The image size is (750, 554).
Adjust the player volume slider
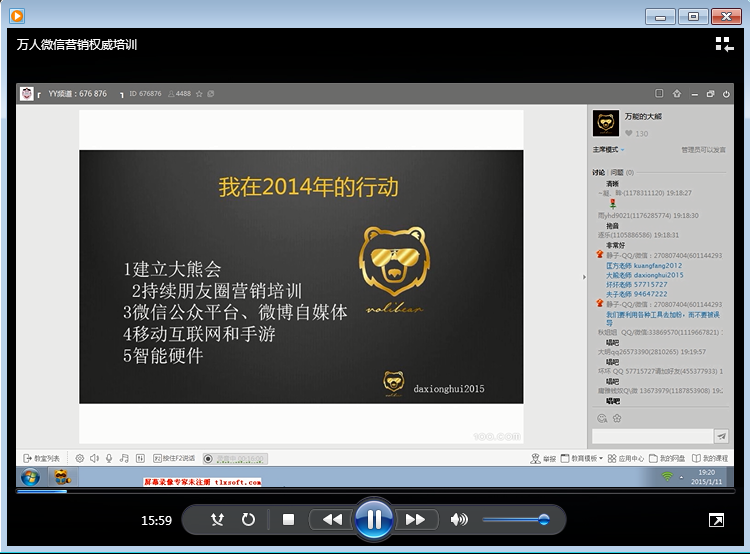click(515, 520)
